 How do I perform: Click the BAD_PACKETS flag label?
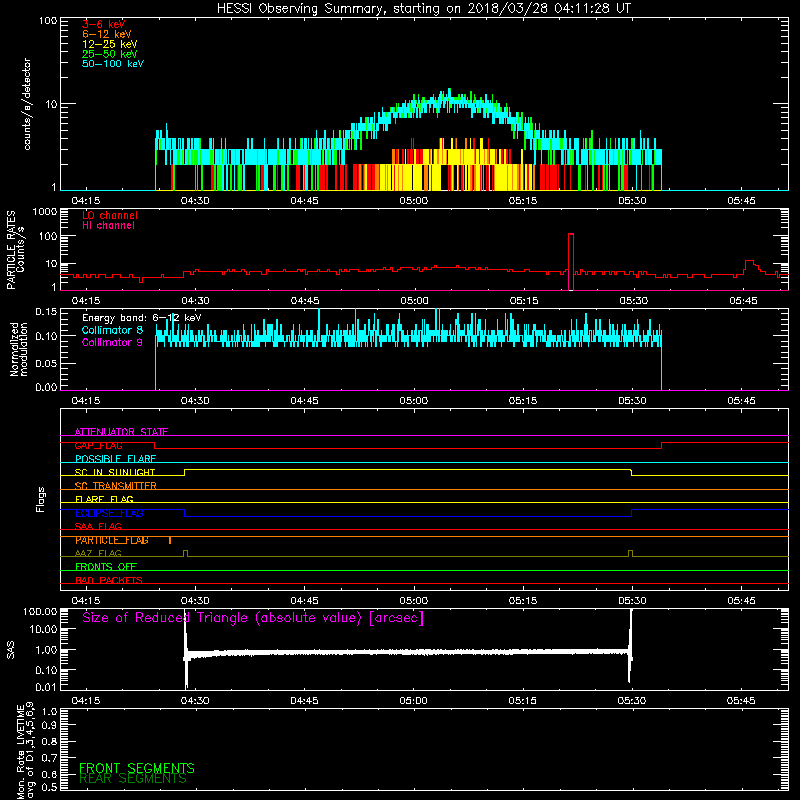click(x=109, y=580)
